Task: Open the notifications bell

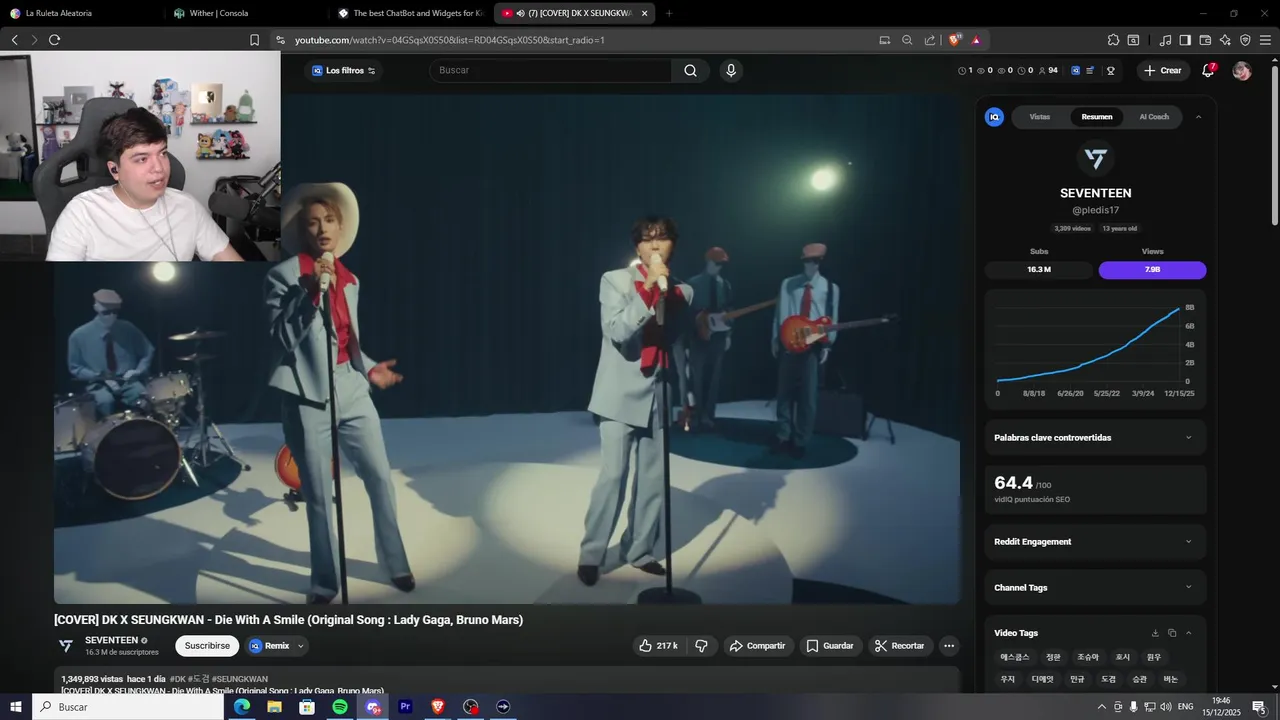Action: point(1208,70)
